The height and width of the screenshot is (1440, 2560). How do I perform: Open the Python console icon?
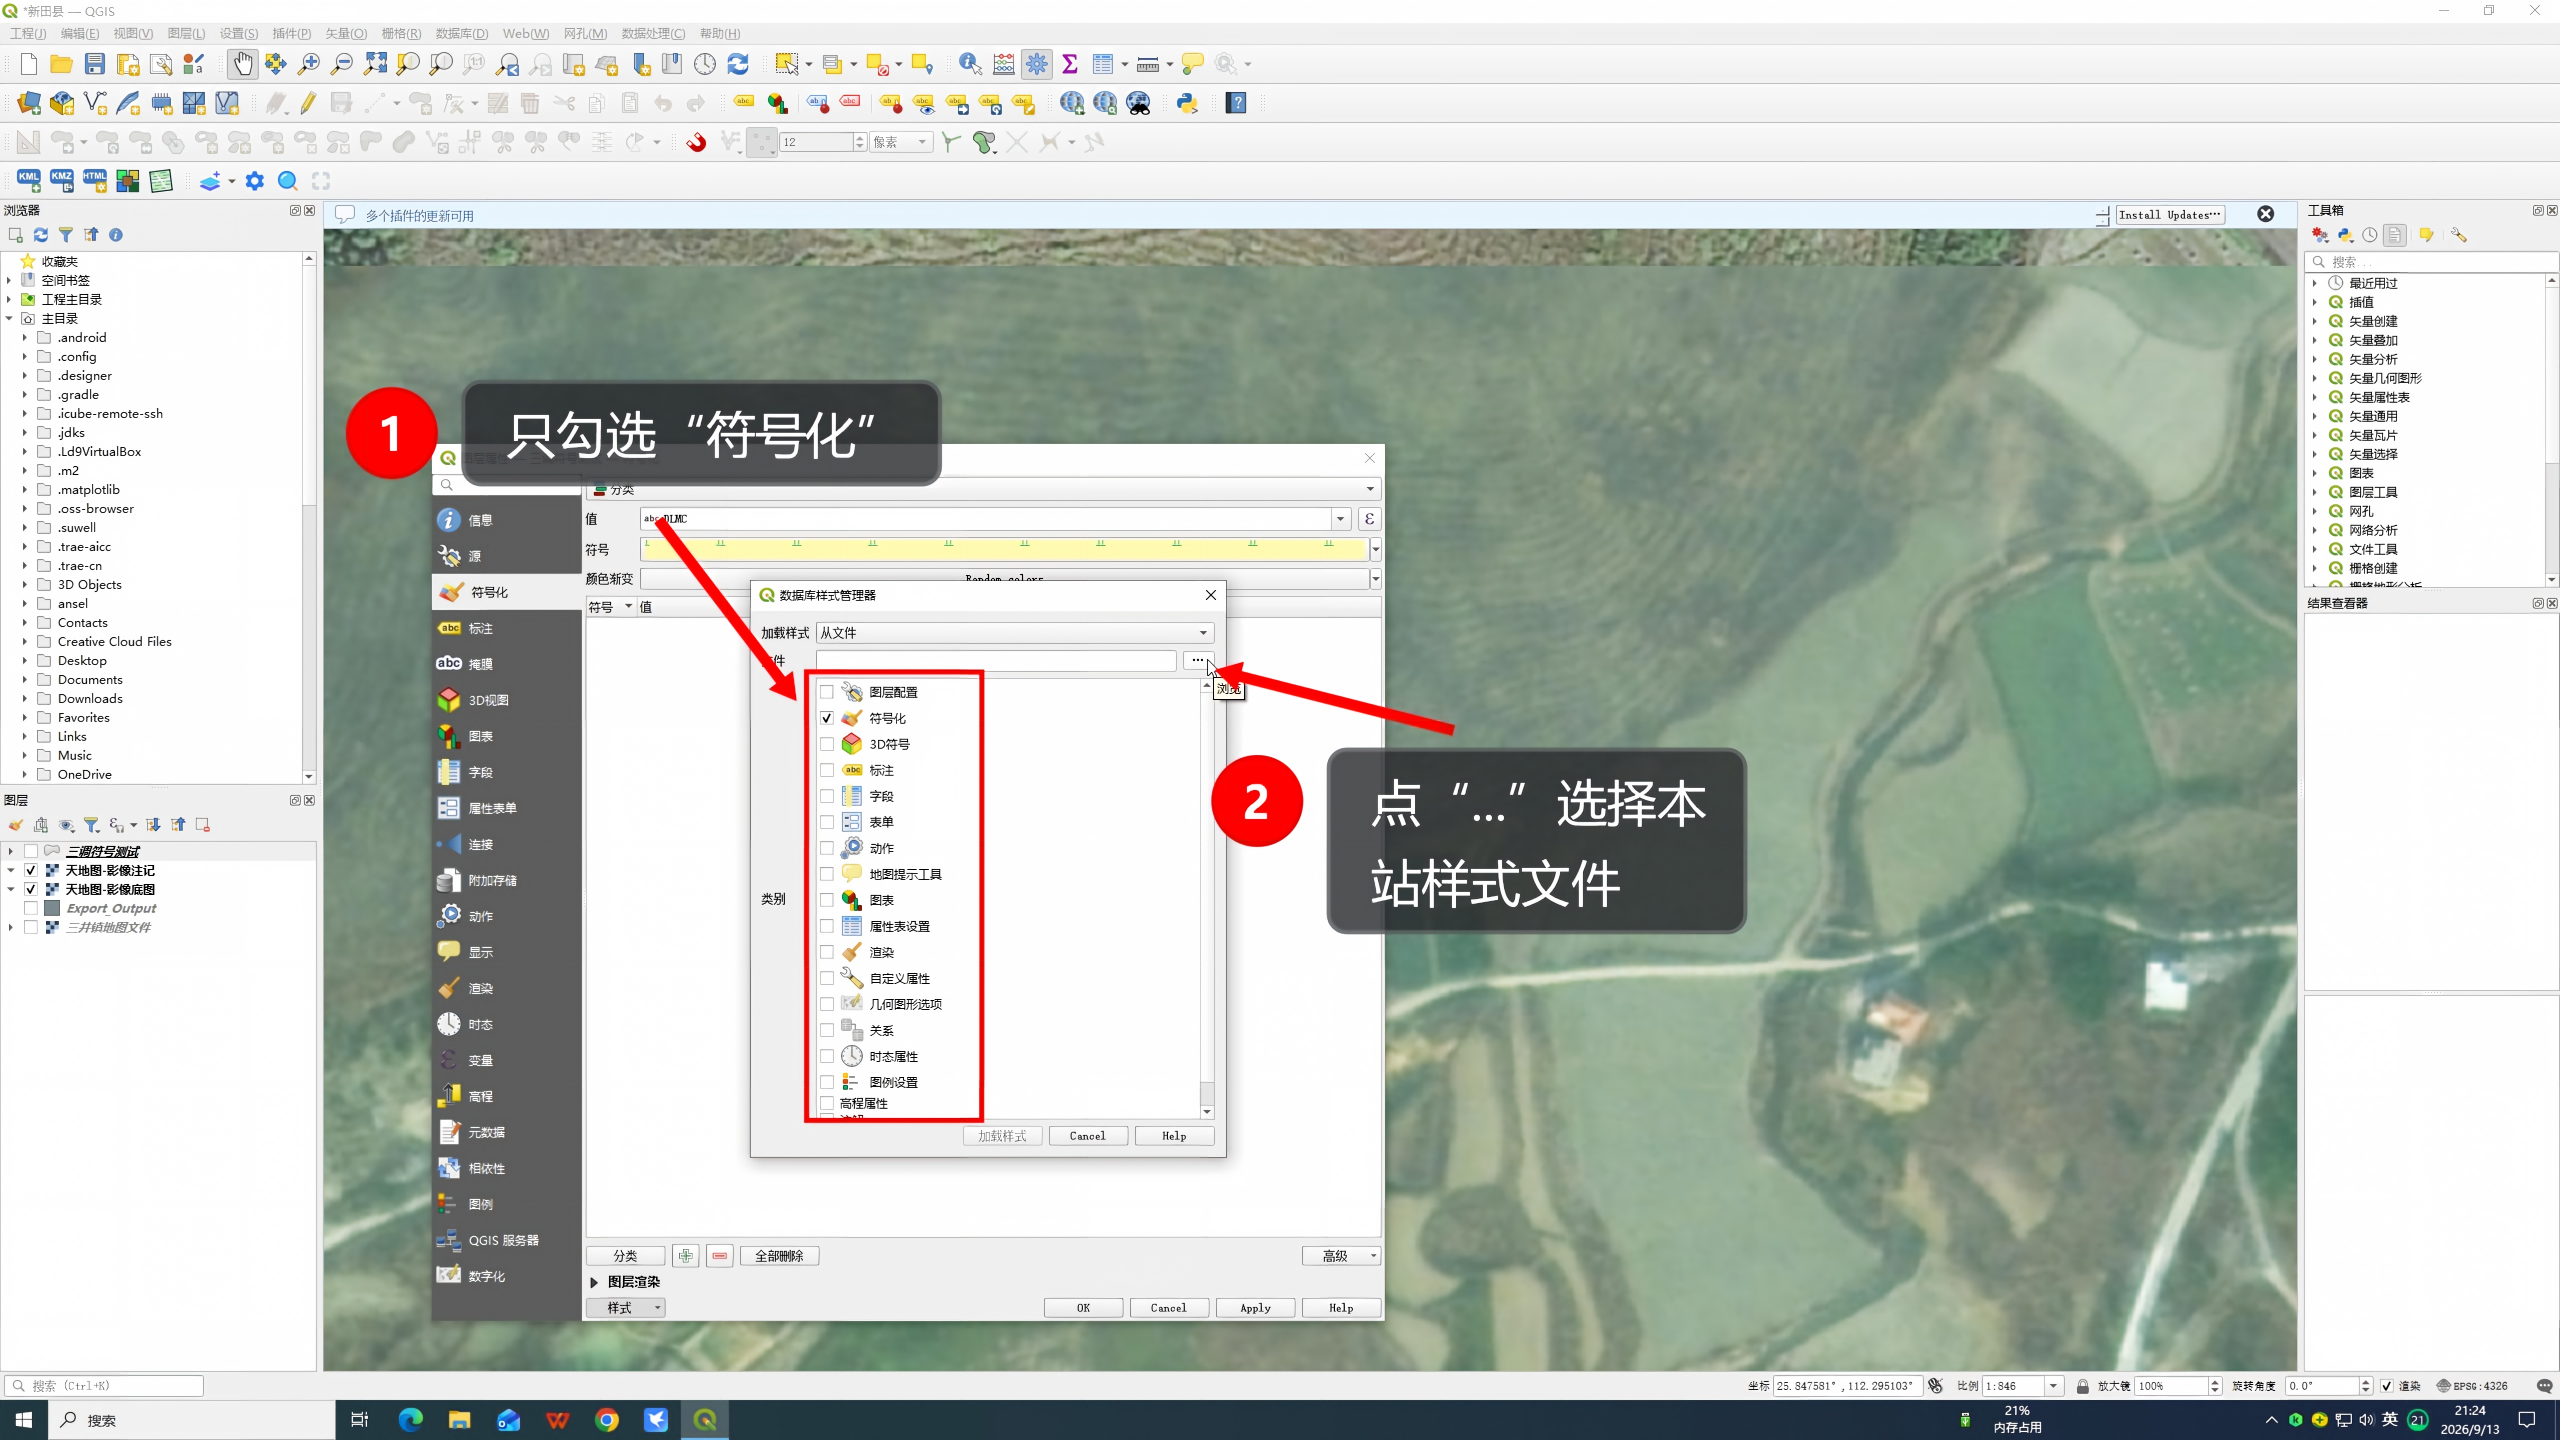pos(1187,103)
